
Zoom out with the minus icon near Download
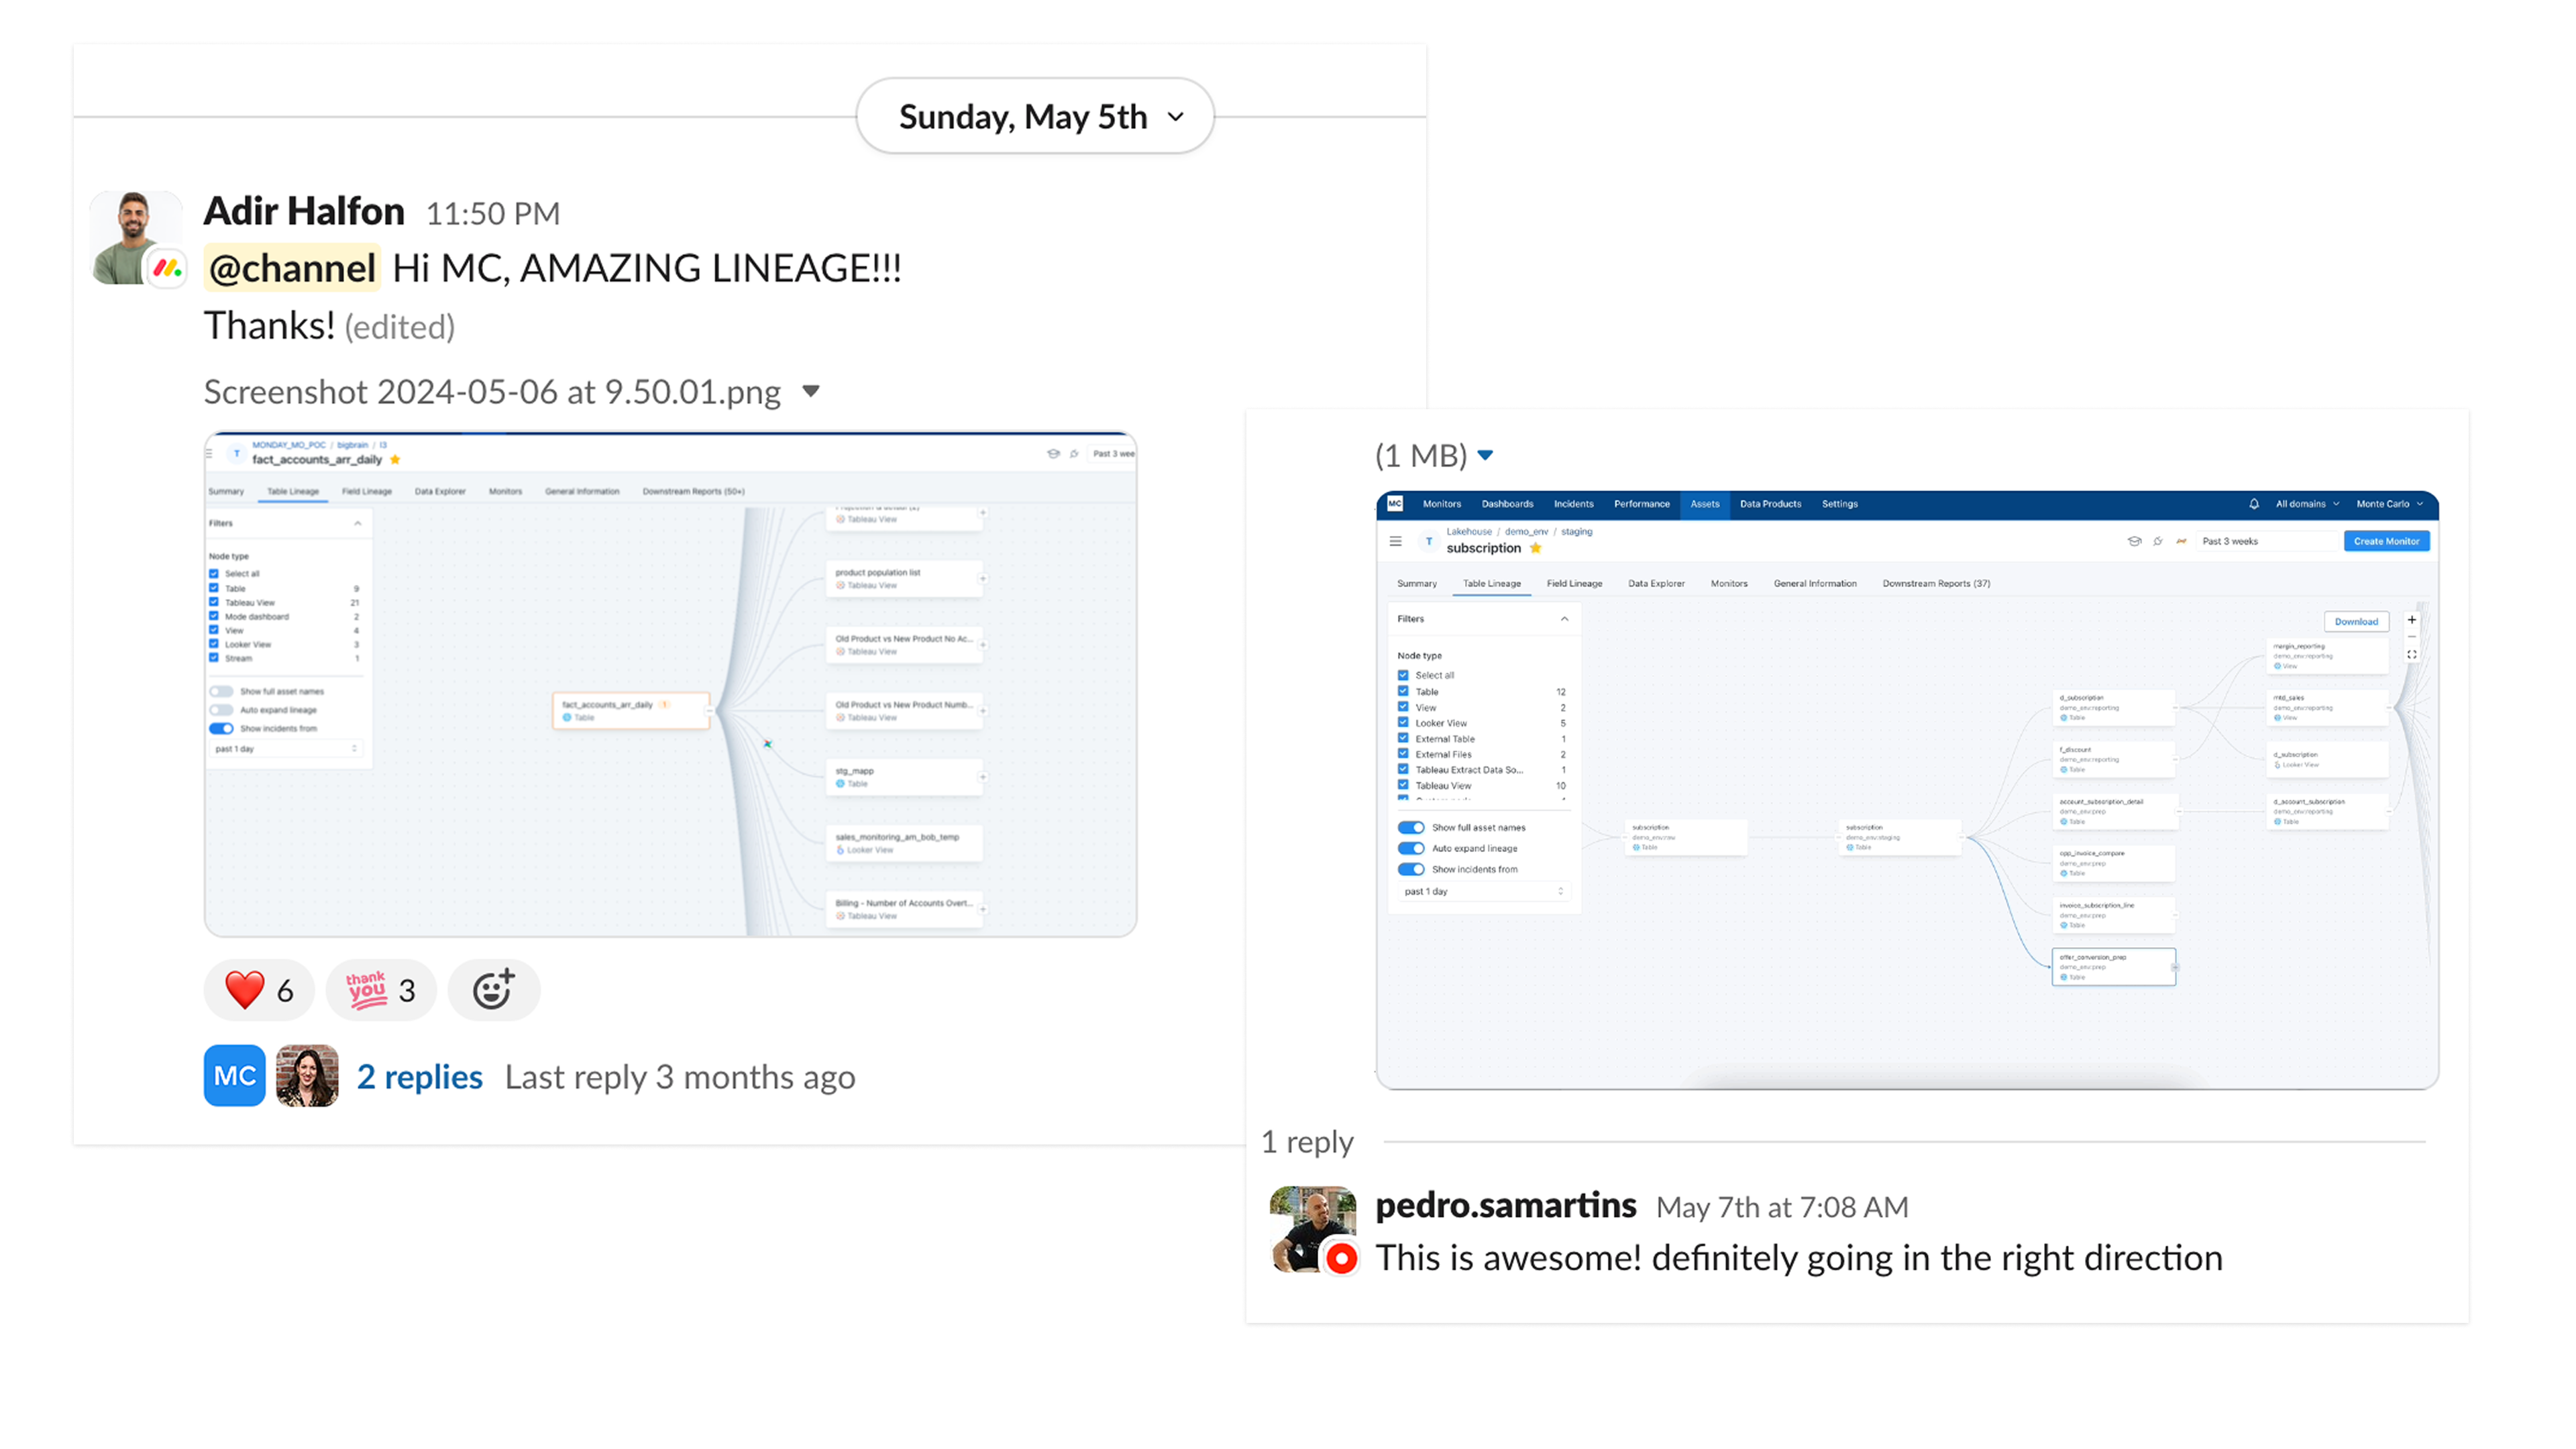[x=2411, y=637]
